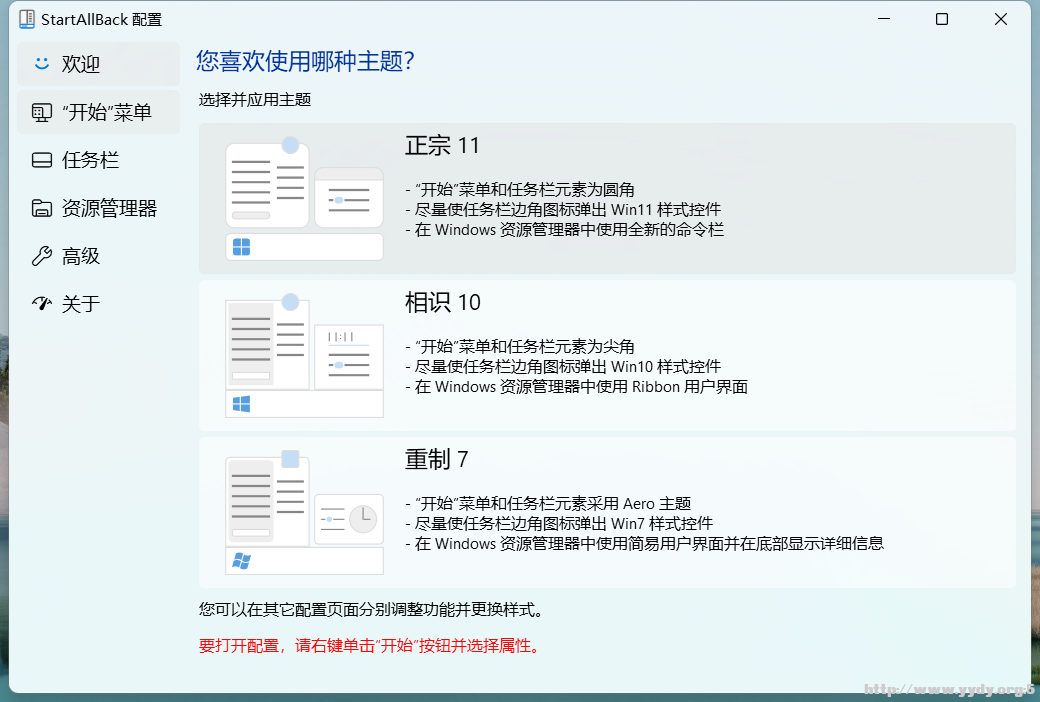1040x702 pixels.
Task: Click the line about Win11 样式控件
Action: tap(563, 210)
